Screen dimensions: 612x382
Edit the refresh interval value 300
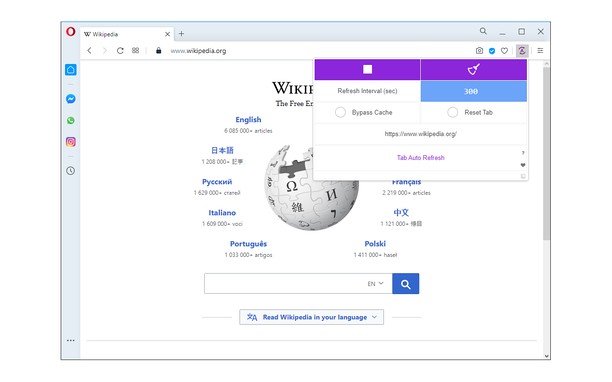coord(474,91)
